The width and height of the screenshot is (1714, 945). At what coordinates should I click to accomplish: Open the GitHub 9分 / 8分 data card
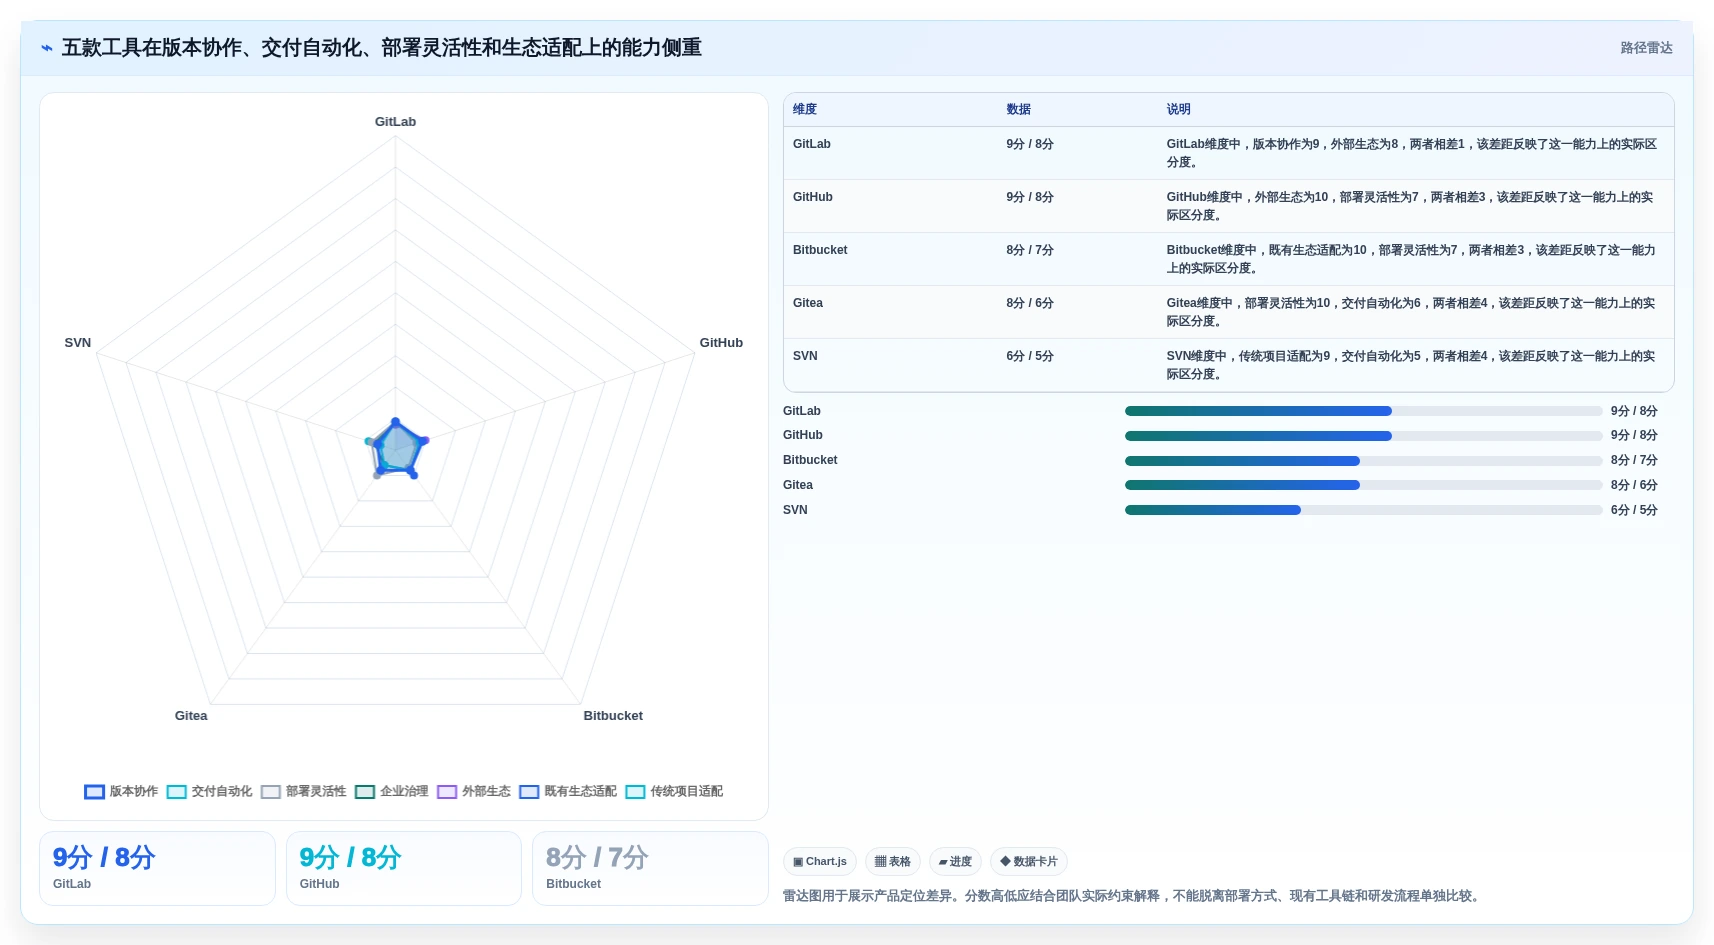click(404, 868)
